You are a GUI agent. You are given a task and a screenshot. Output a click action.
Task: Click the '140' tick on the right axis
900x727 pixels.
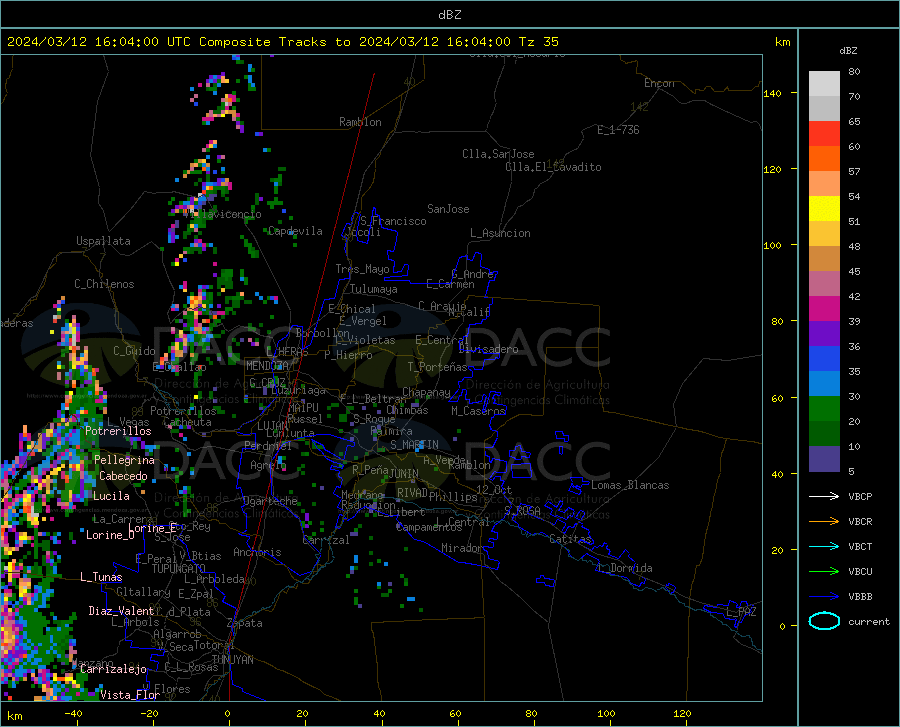pos(772,94)
